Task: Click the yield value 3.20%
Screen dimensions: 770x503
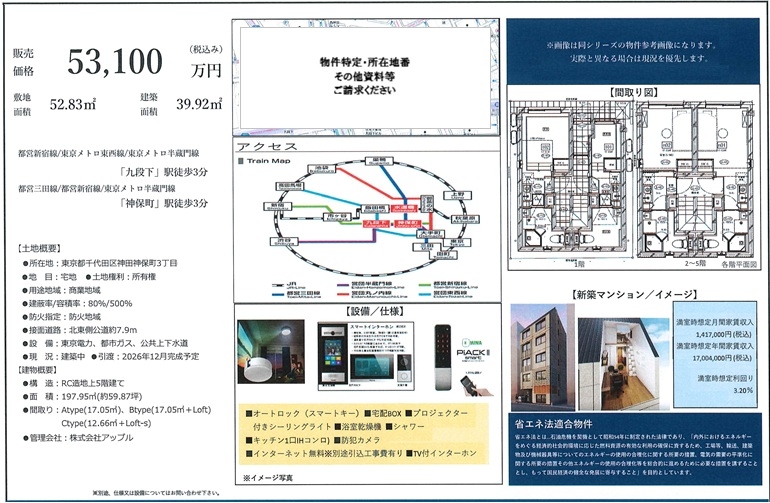Action: [742, 391]
